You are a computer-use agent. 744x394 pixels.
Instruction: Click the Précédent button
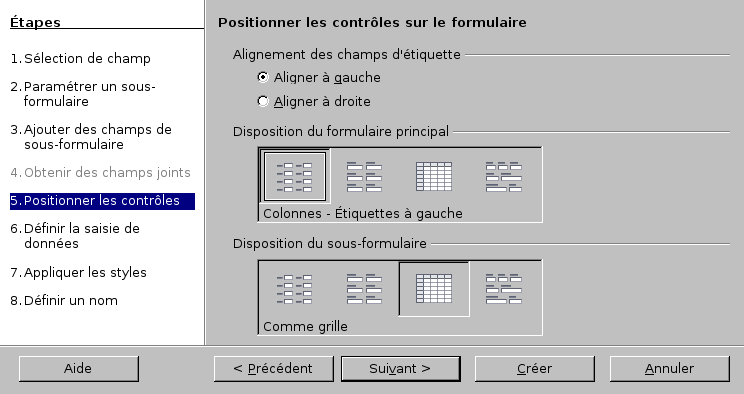coord(273,369)
